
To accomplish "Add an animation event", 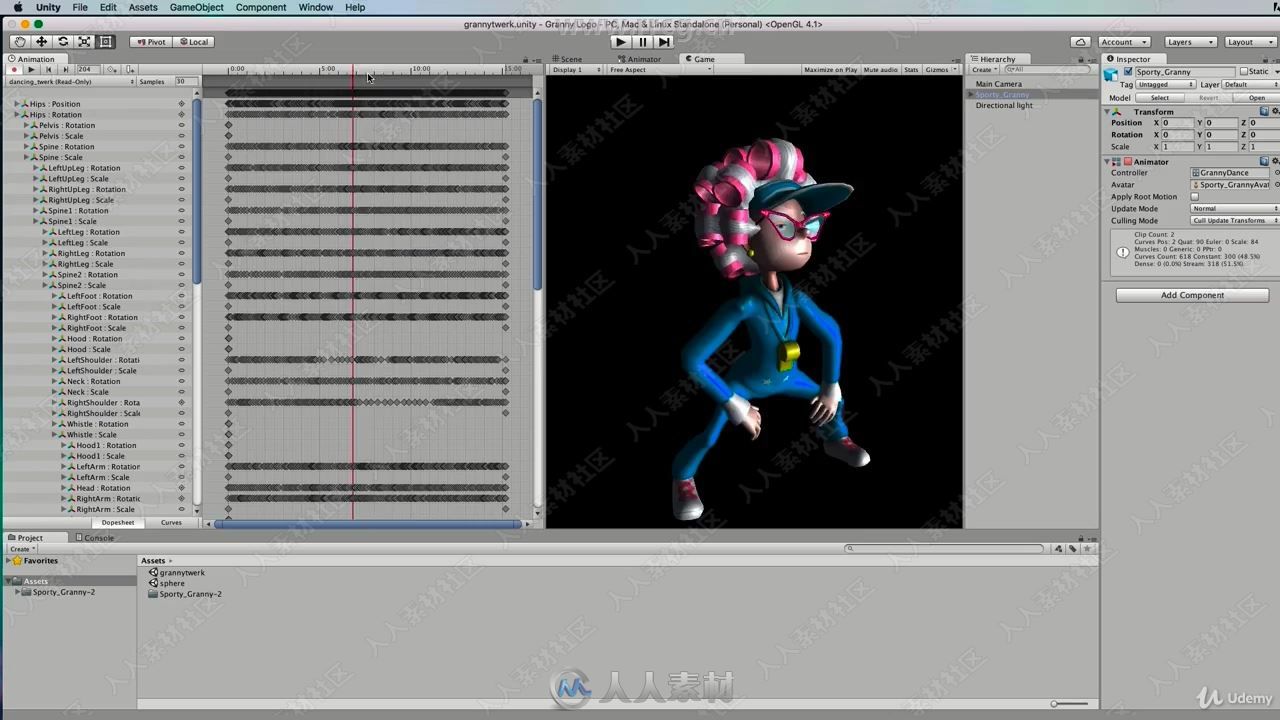I will click(x=130, y=70).
